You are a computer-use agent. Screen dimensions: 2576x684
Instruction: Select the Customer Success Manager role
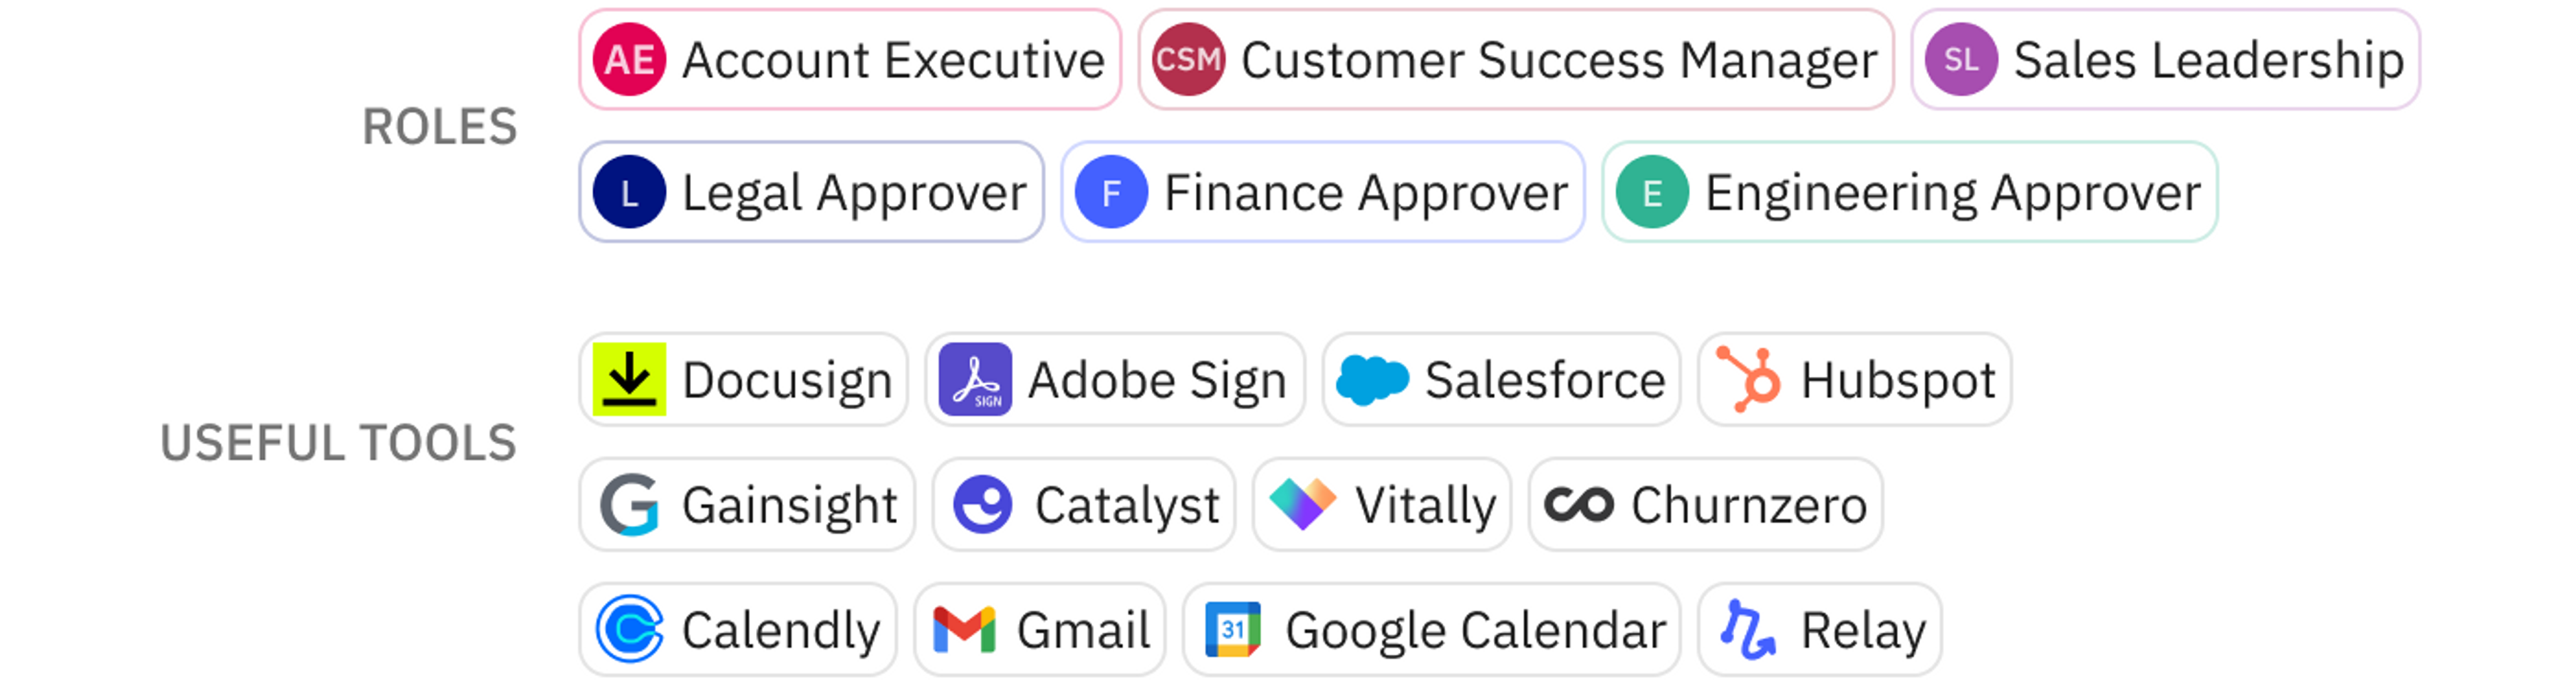point(1516,60)
